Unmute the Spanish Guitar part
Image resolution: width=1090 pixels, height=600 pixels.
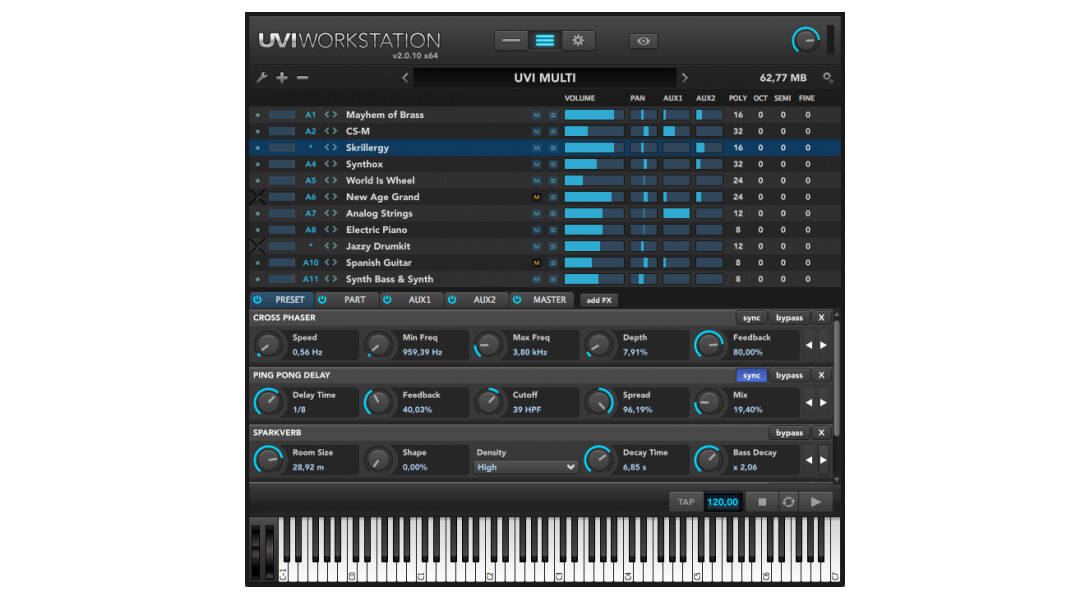coord(537,263)
